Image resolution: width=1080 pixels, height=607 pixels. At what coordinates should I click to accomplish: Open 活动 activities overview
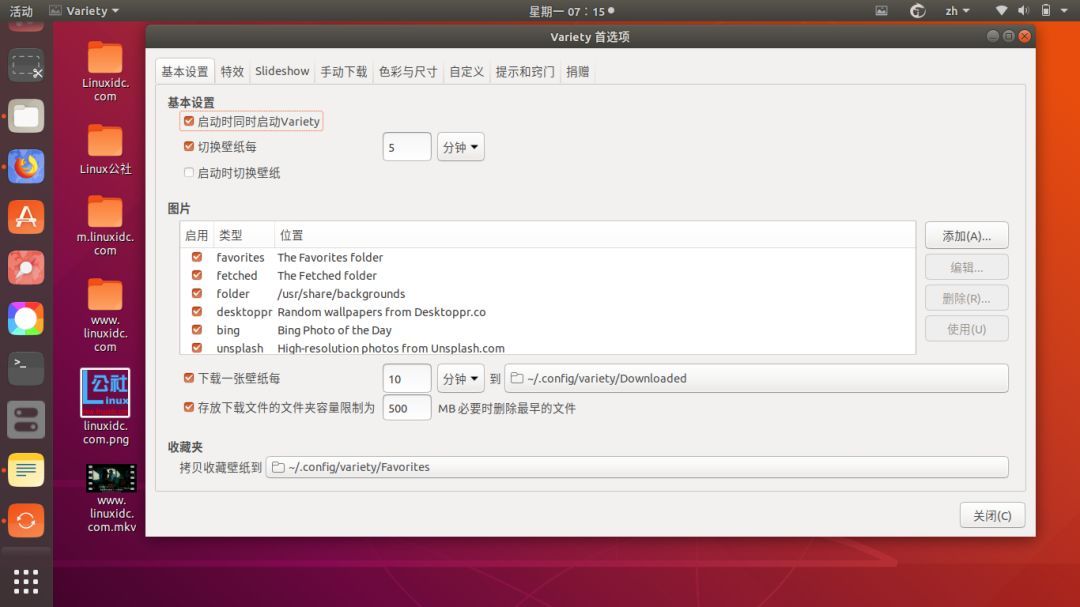point(21,11)
